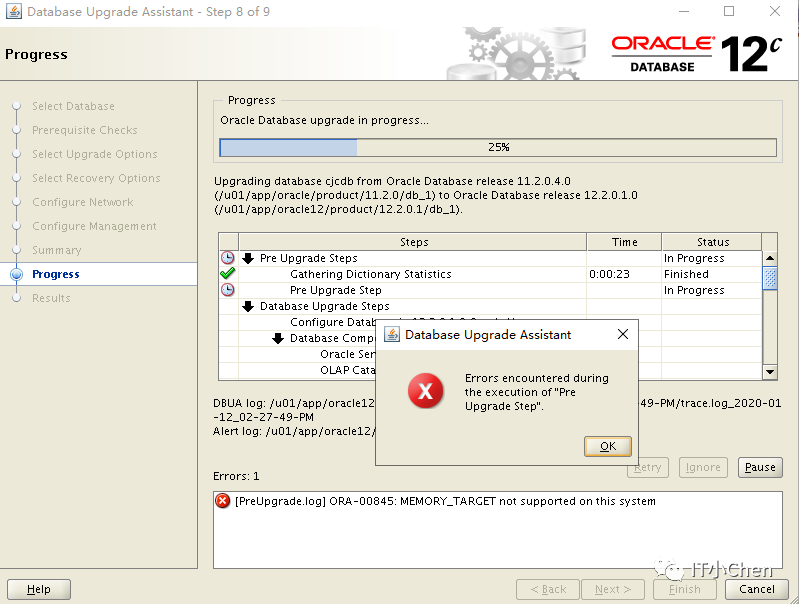Click the Status column header
799x604 pixels.
point(712,242)
